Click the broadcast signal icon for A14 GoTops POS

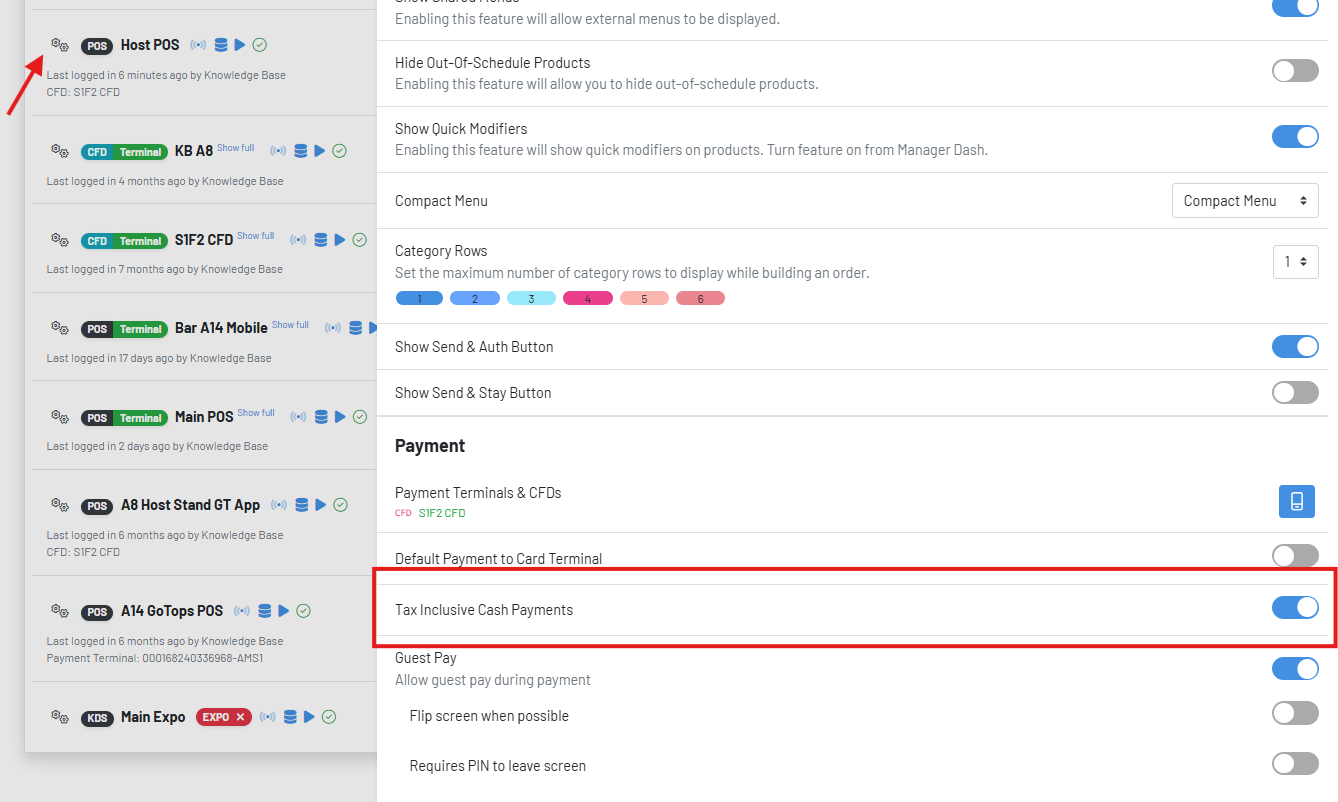pyautogui.click(x=242, y=611)
